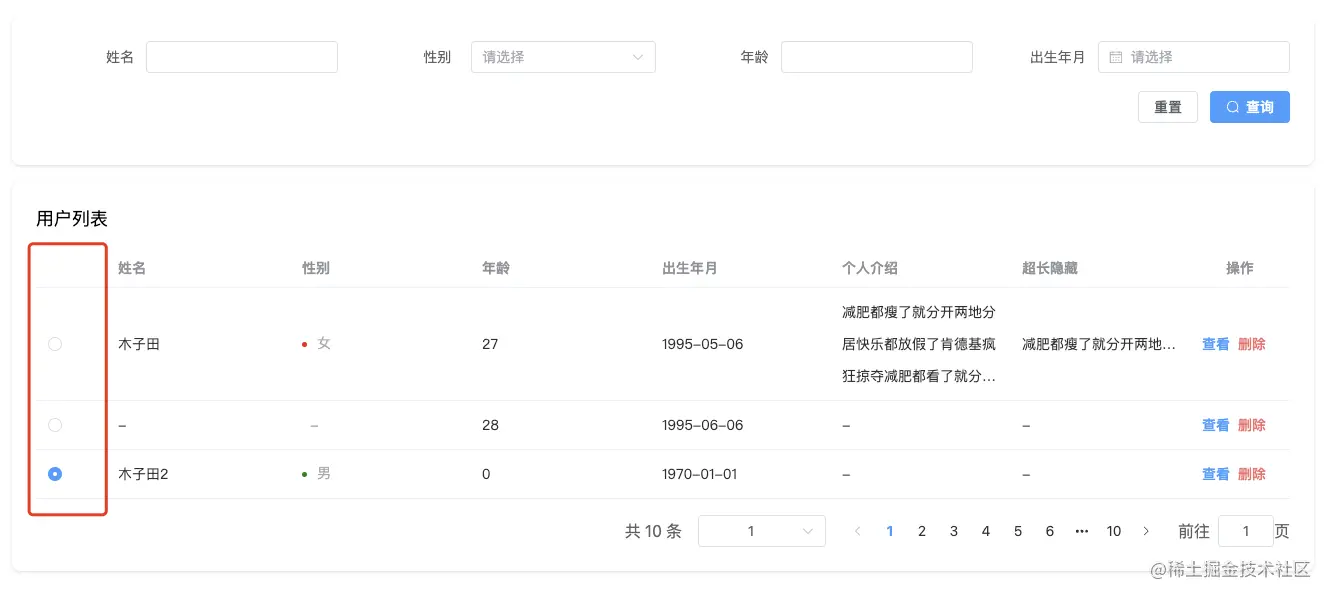
Task: Click the pagination ellipsis to jump pages
Action: click(x=1081, y=531)
